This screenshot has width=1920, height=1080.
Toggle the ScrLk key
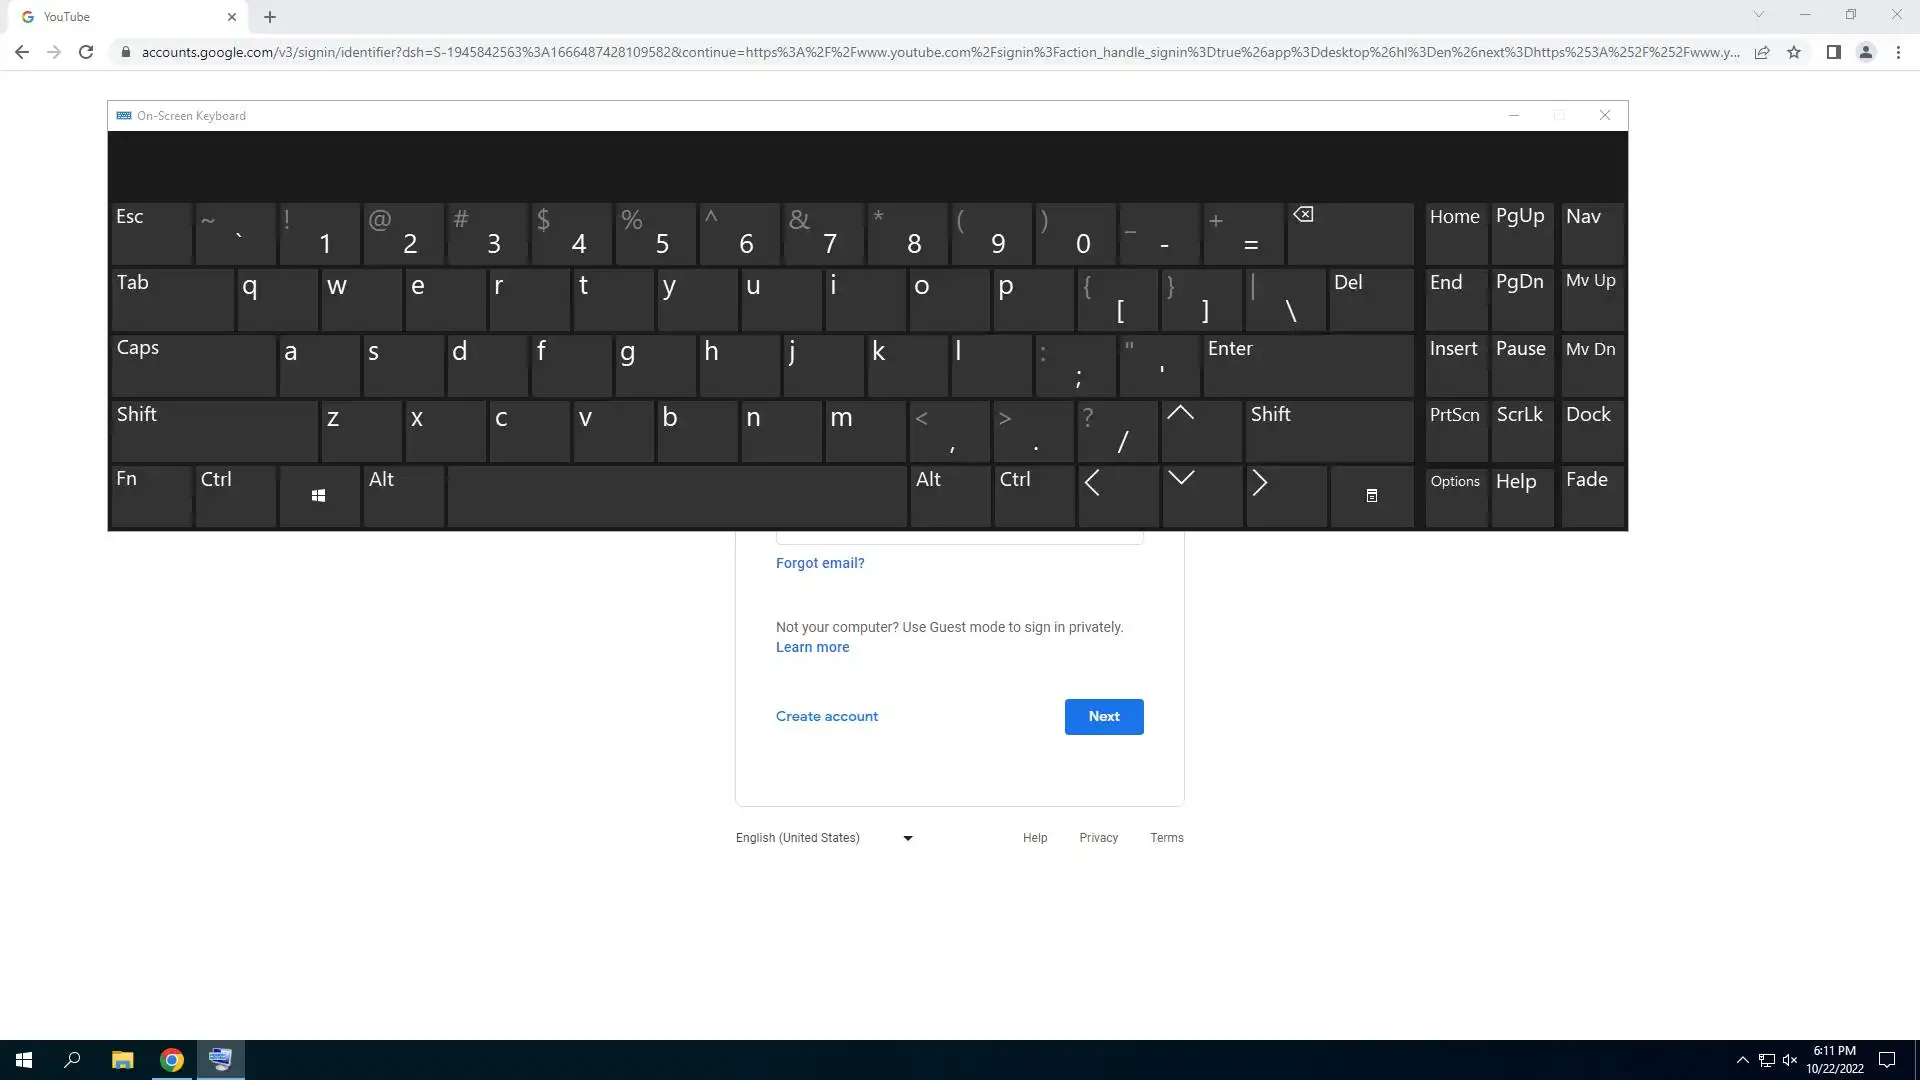(x=1520, y=431)
